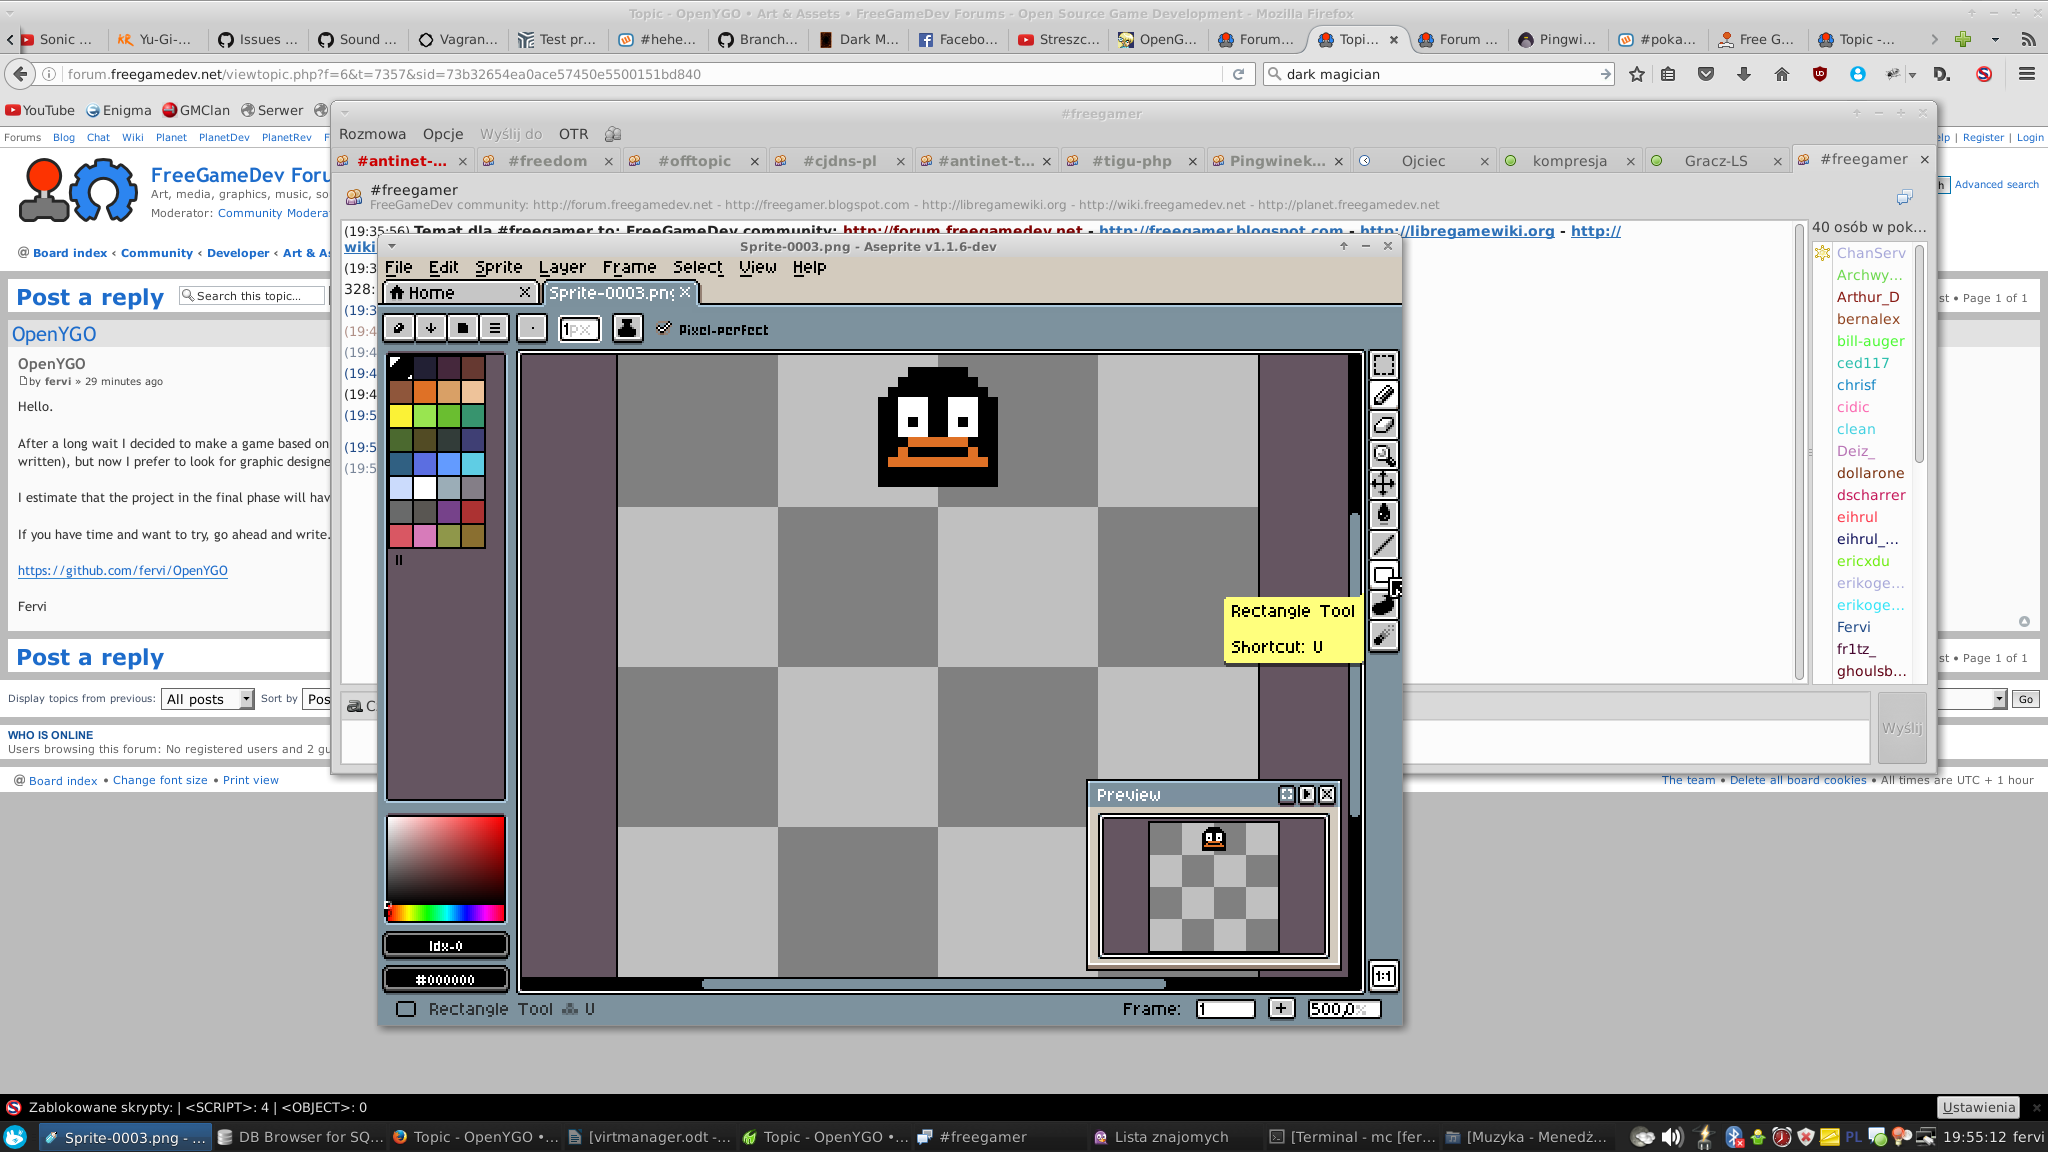The height and width of the screenshot is (1152, 2048).
Task: Click the OpenYGO GitHub link
Action: point(122,570)
